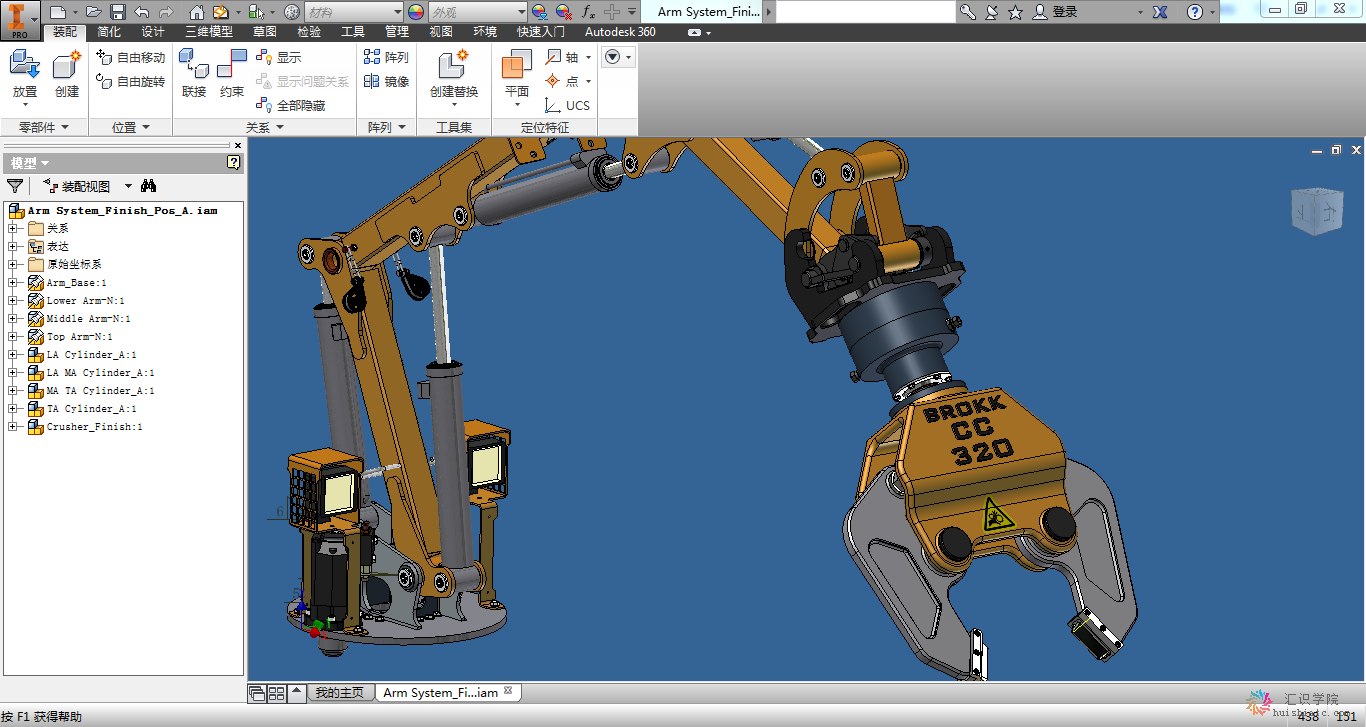Open the Point (点) dropdown arrow

pyautogui.click(x=588, y=81)
